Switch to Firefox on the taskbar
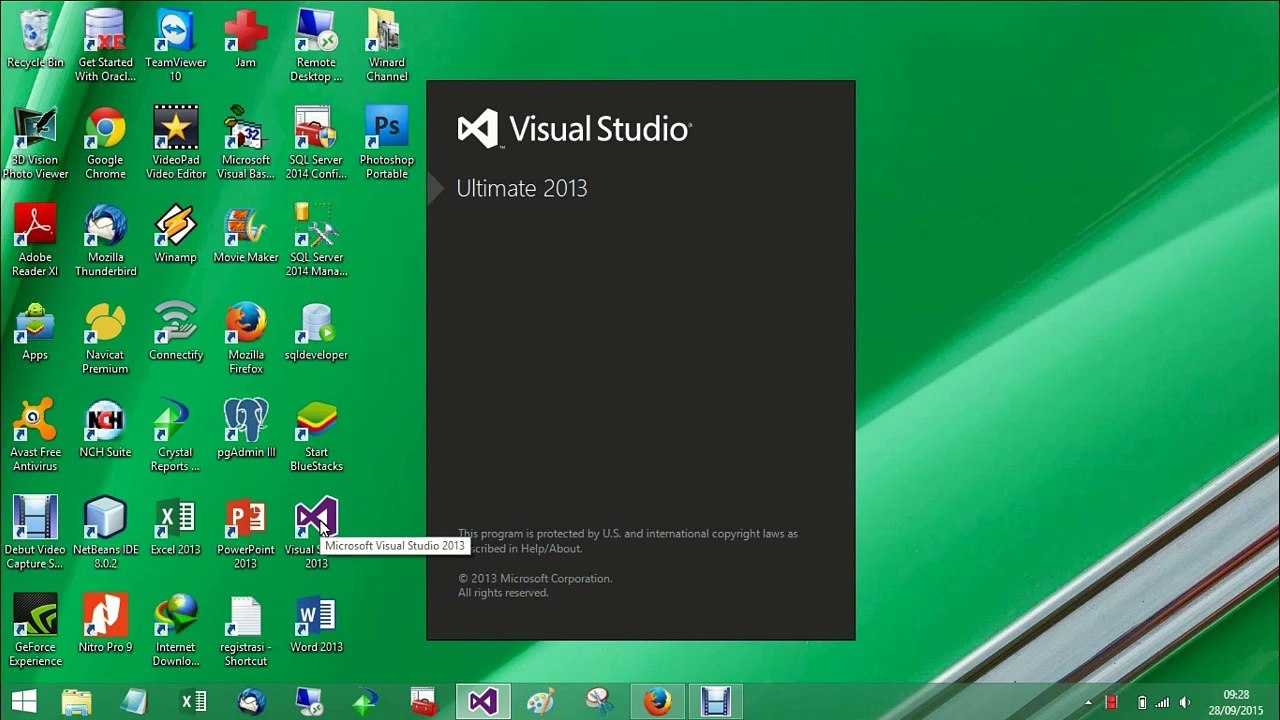The image size is (1280, 720). [x=657, y=702]
